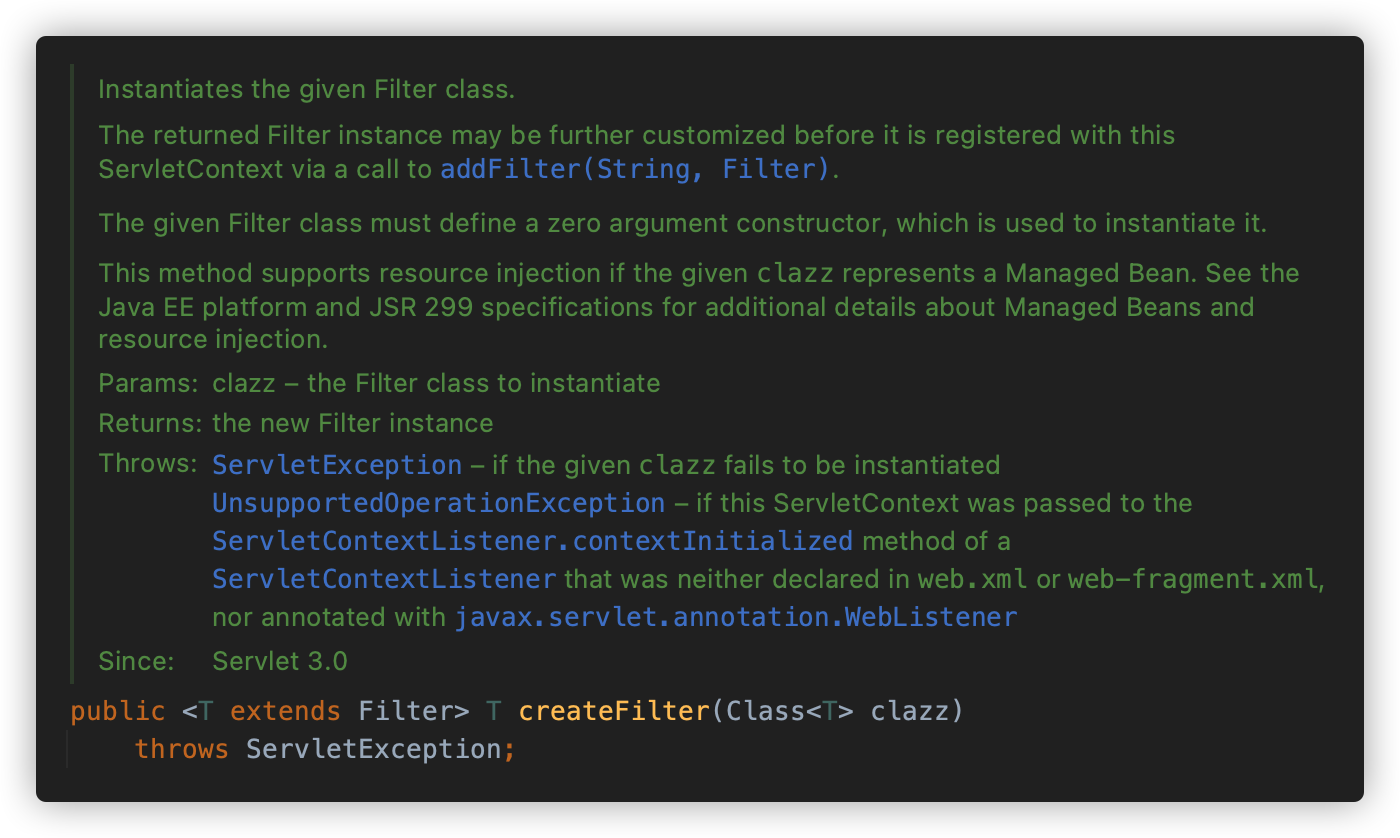Click the createFilter method name in signature
Image resolution: width=1400 pixels, height=838 pixels.
pos(613,711)
